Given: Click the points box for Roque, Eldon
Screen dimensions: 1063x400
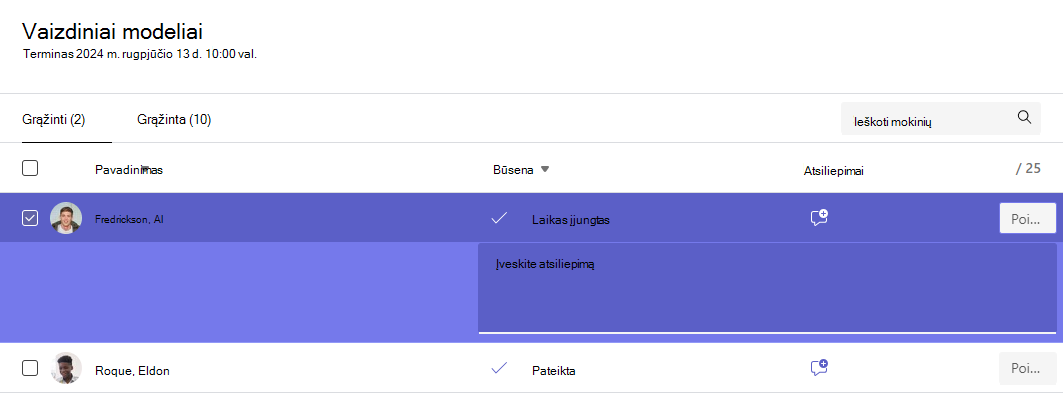Looking at the screenshot, I should point(1028,368).
